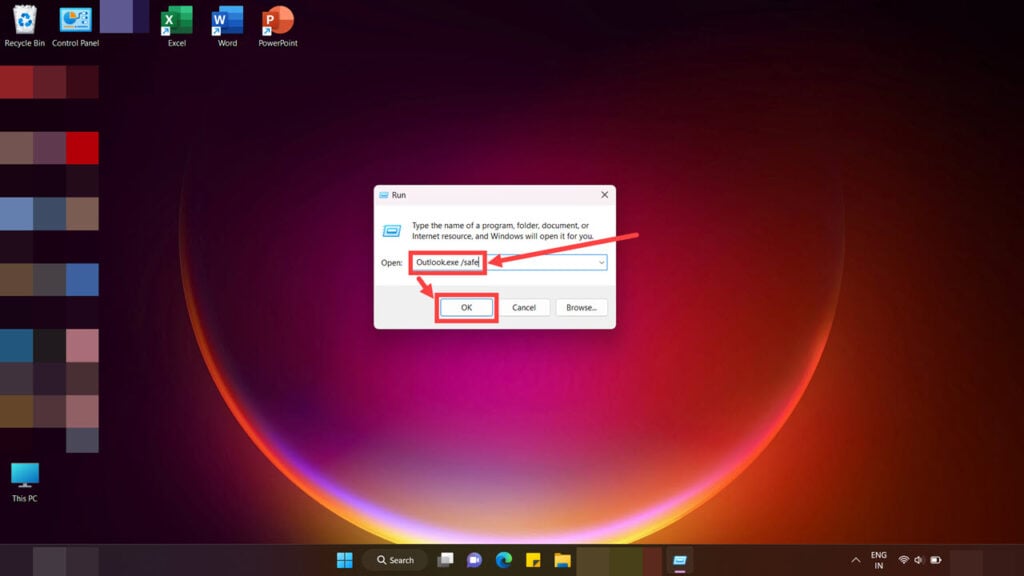Screen dimensions: 1024x576
Task: Close the Run dialog
Action: [605, 195]
